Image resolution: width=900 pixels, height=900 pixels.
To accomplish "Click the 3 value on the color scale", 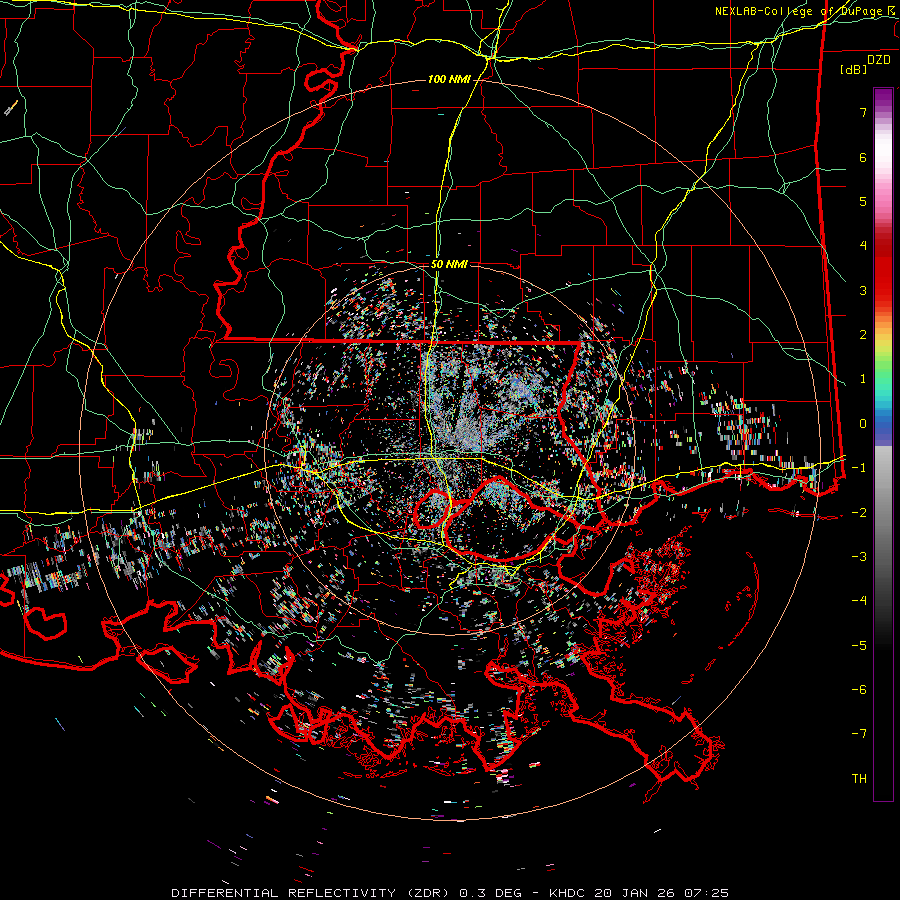I will click(863, 290).
